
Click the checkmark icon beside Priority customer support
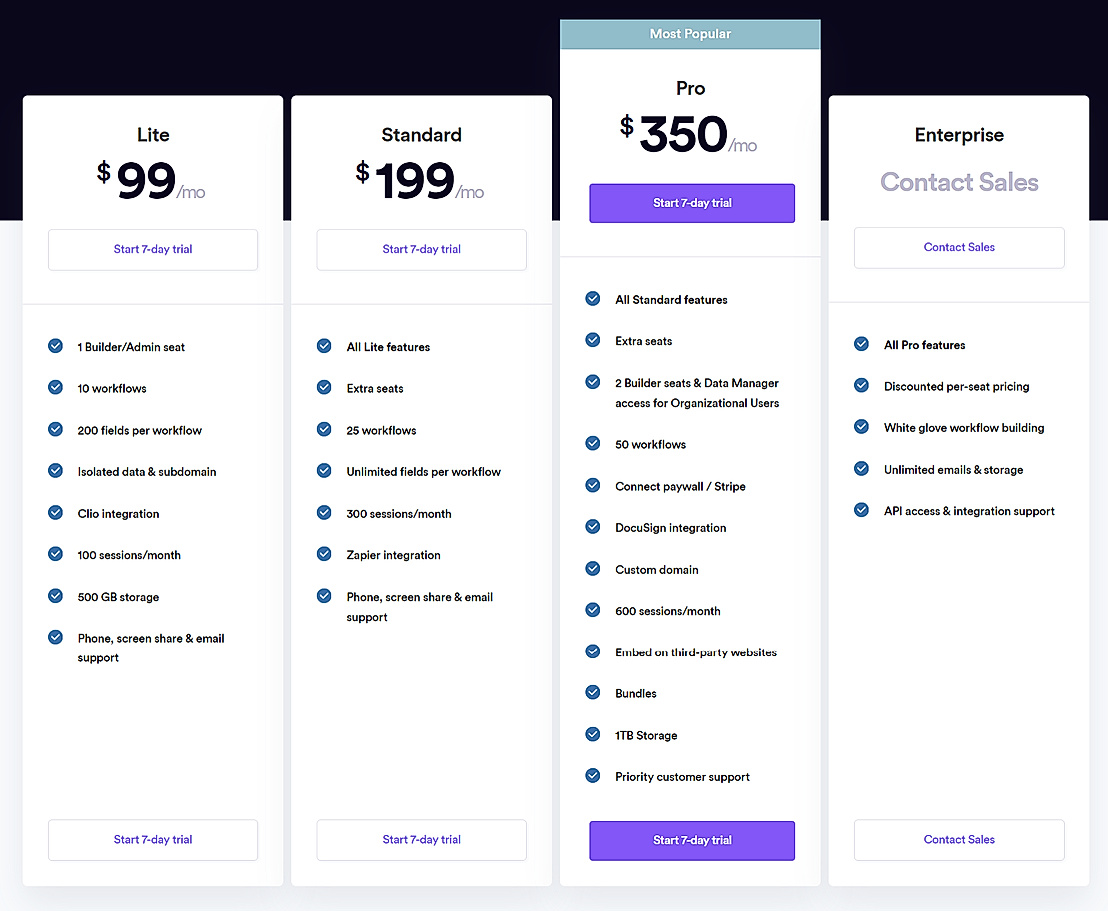tap(592, 776)
